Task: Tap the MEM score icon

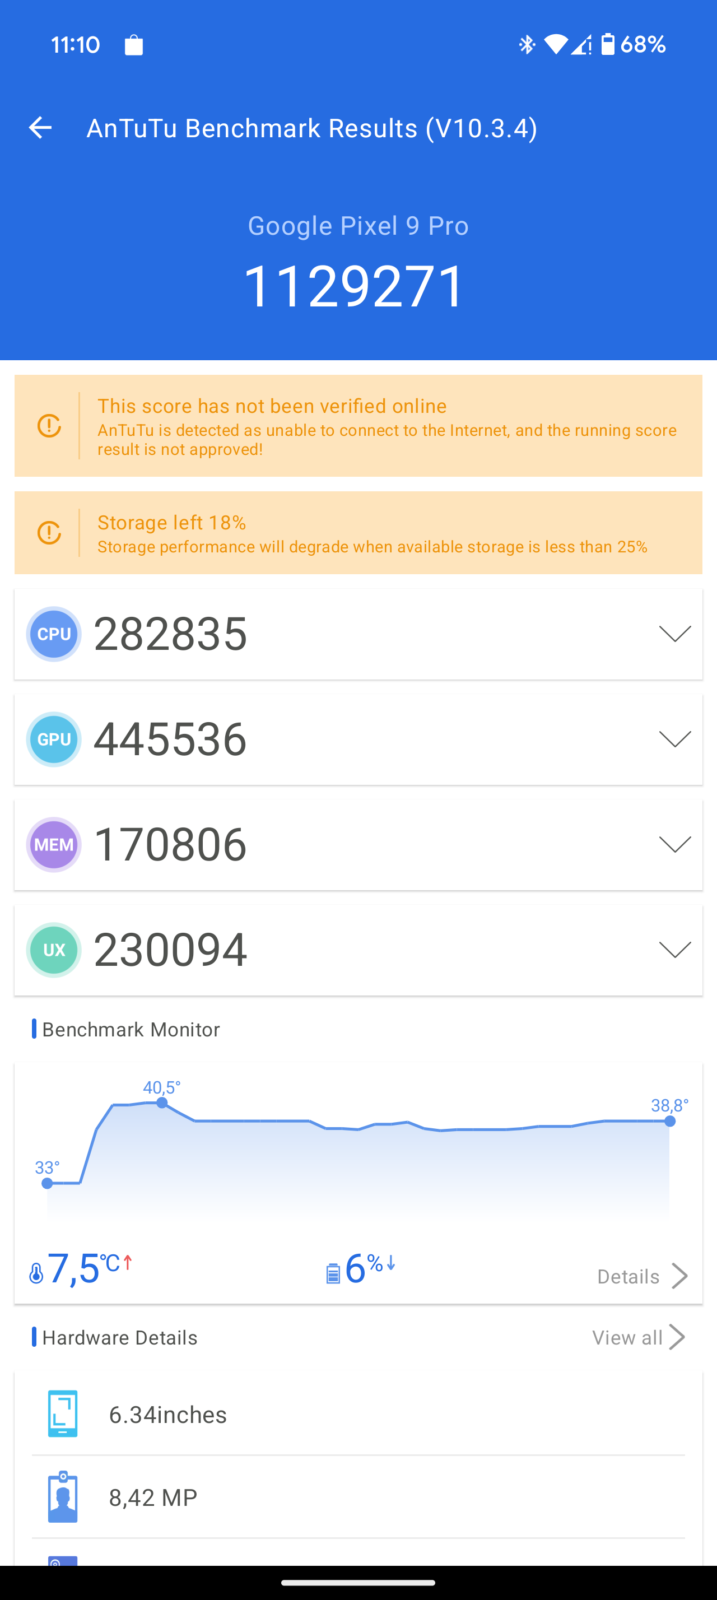Action: click(54, 845)
